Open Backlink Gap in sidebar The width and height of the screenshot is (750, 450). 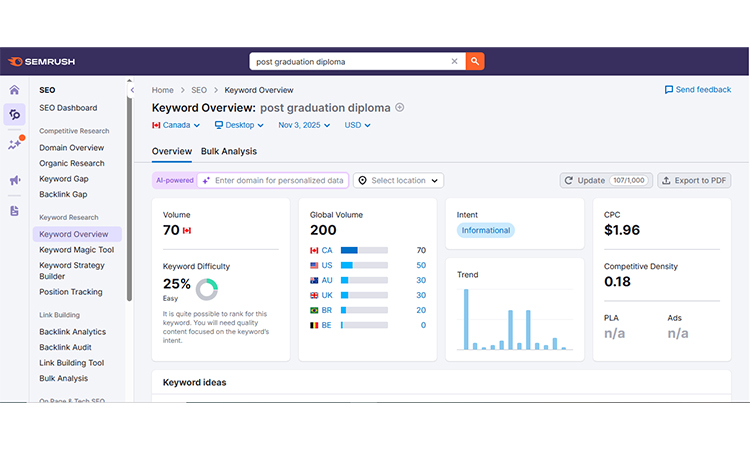(x=63, y=194)
